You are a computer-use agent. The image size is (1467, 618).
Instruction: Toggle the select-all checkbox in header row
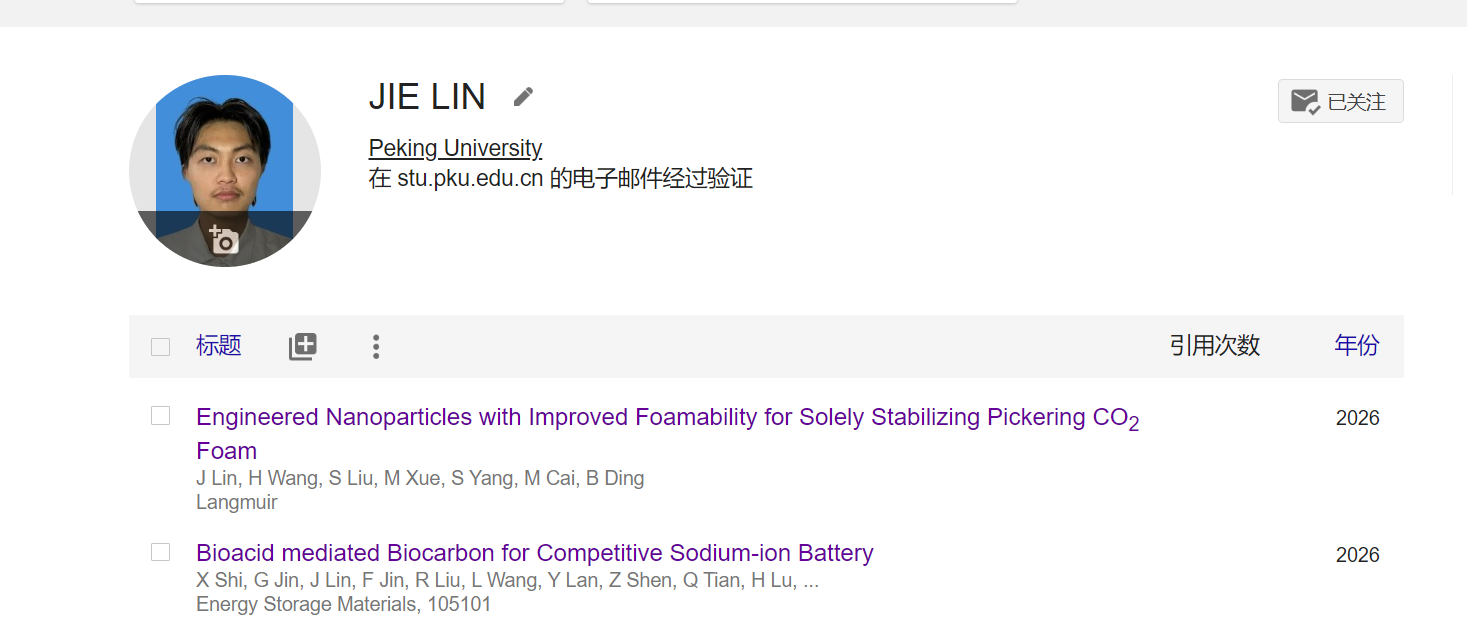pyautogui.click(x=160, y=347)
